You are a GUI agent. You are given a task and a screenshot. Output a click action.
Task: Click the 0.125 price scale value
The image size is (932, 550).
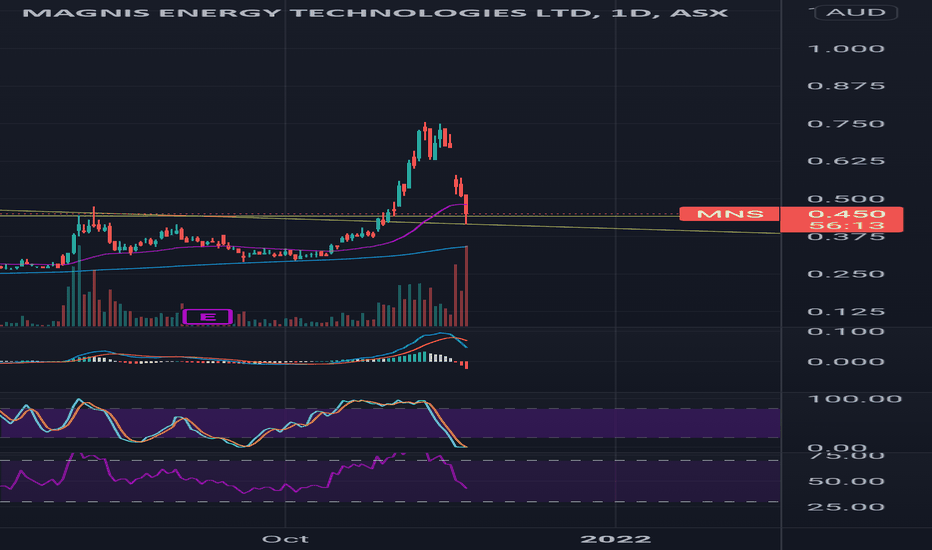click(846, 312)
